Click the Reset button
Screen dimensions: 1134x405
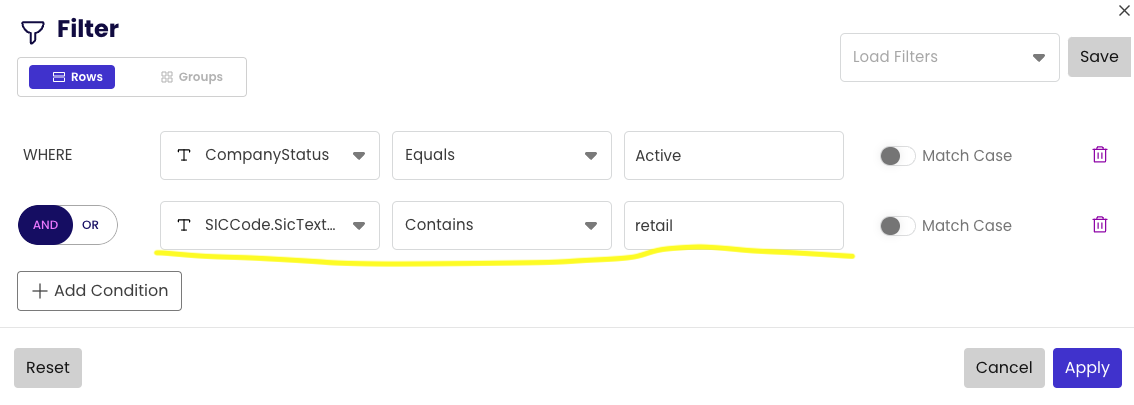(48, 368)
